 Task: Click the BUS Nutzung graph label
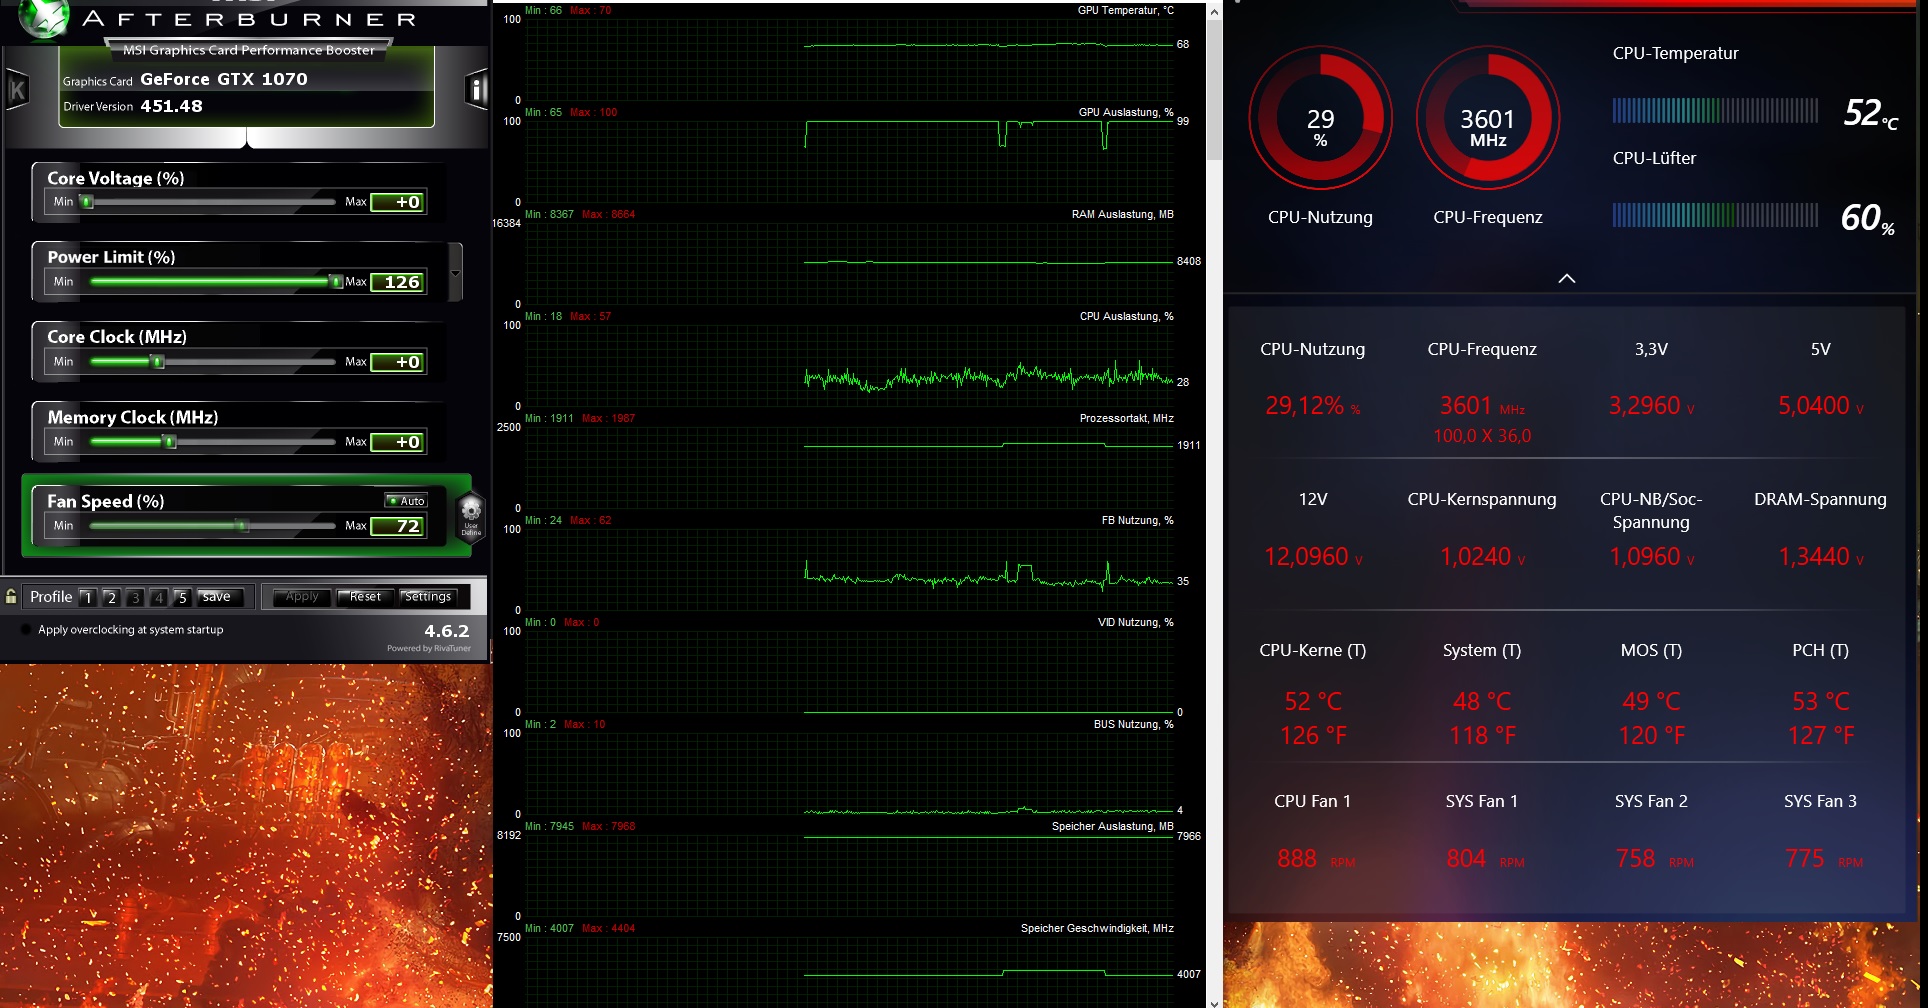point(1133,724)
